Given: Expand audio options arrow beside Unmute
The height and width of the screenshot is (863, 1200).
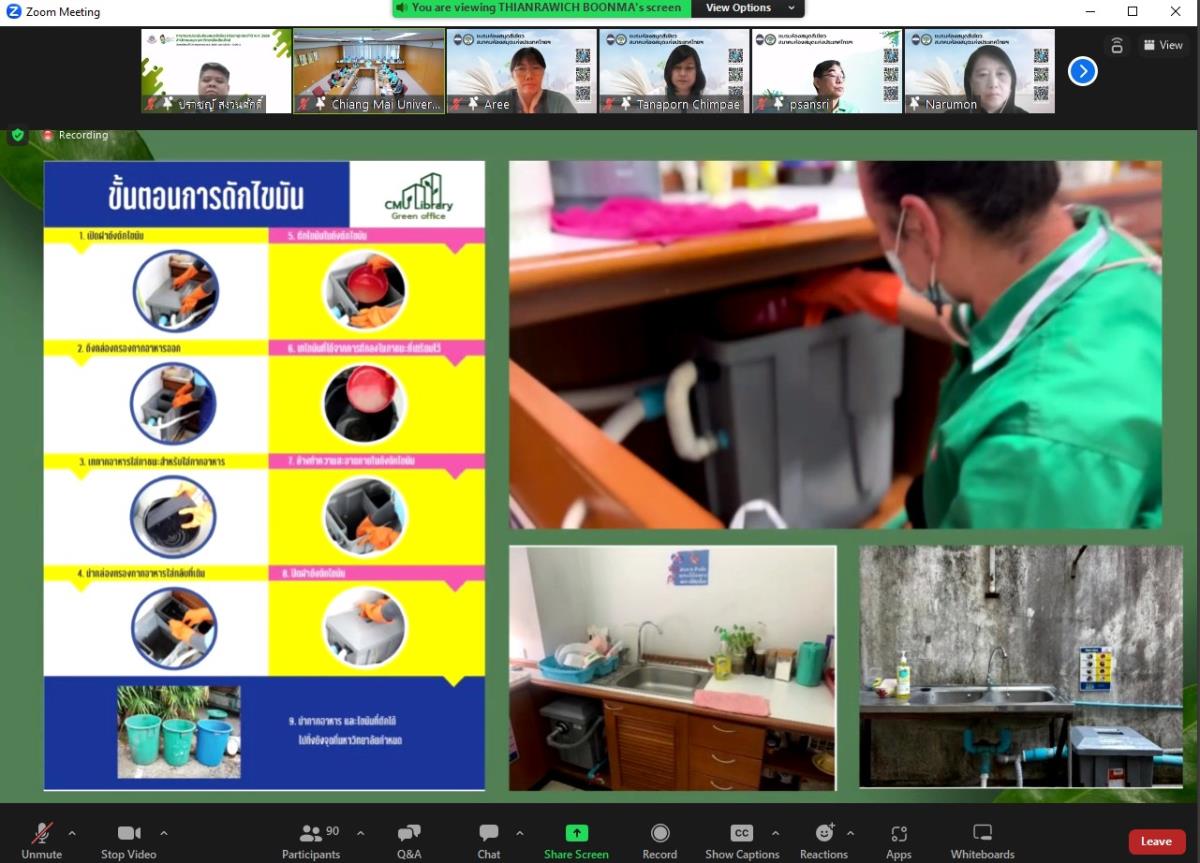Looking at the screenshot, I should (72, 832).
